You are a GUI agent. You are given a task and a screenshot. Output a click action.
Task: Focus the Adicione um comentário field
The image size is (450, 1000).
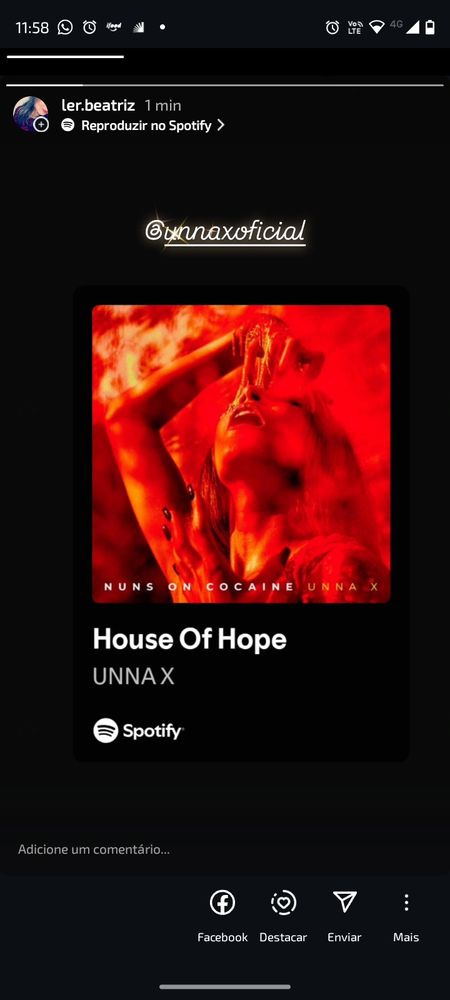point(225,849)
